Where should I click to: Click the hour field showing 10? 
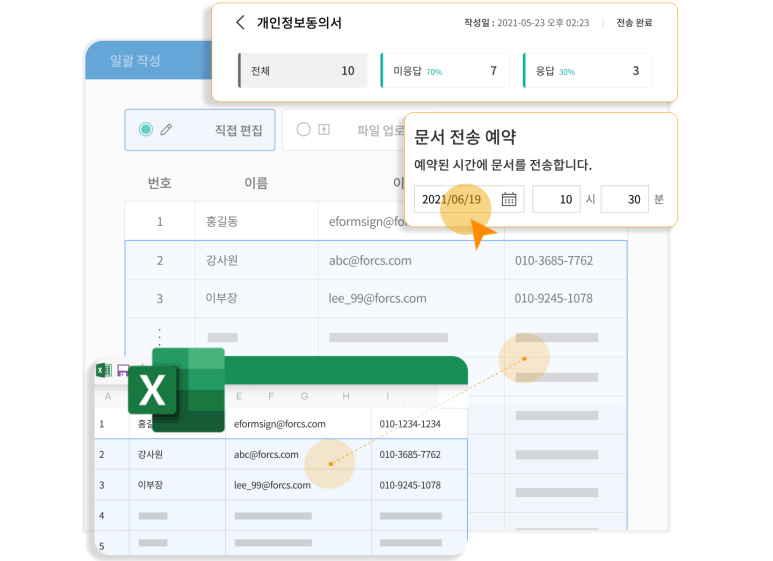(x=556, y=199)
